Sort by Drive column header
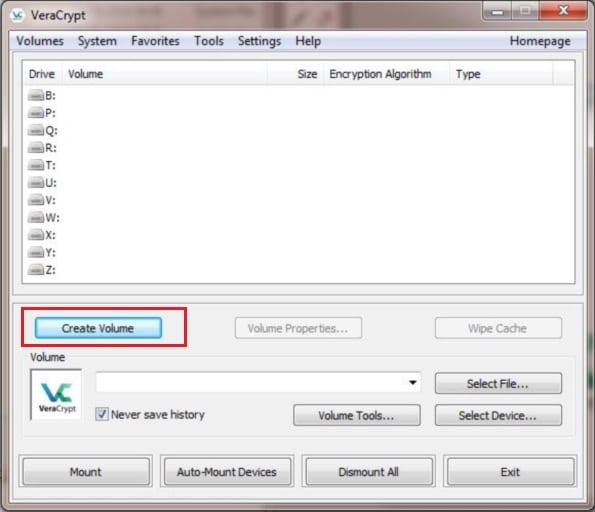Viewport: 595px width, 512px height. [x=42, y=74]
